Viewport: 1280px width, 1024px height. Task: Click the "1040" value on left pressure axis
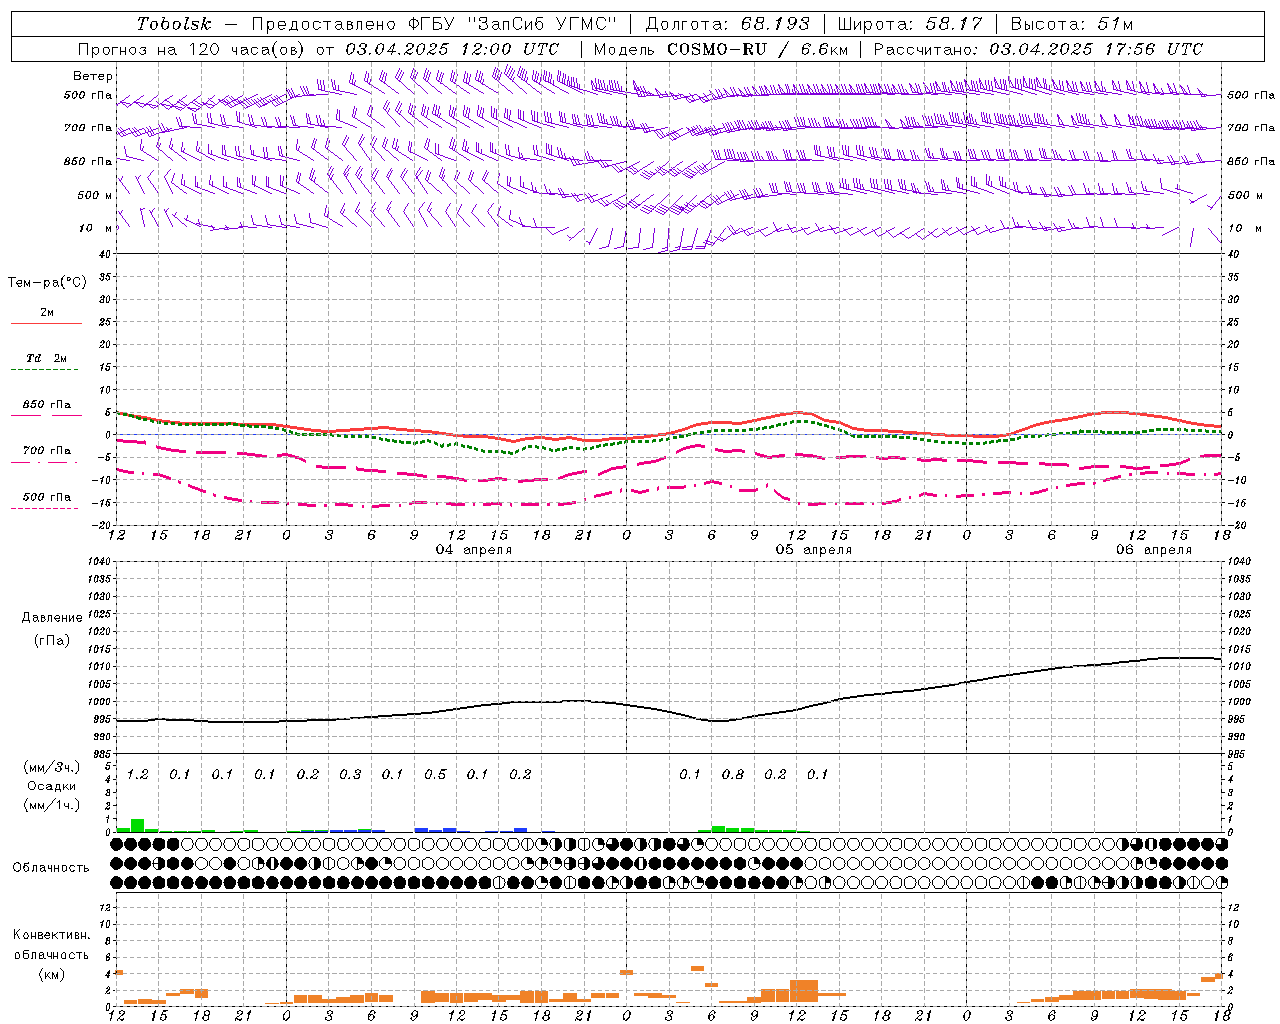point(99,562)
